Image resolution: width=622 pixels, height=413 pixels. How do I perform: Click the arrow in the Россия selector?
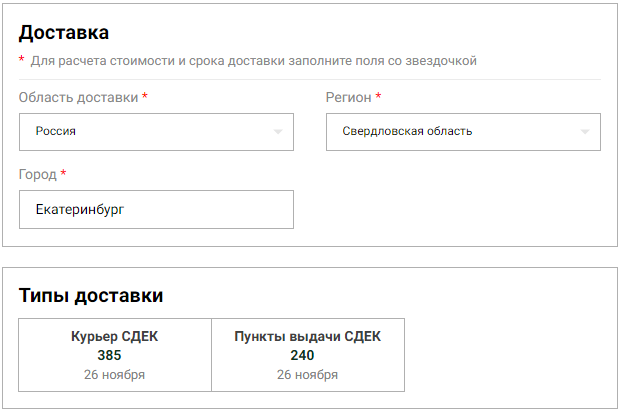[278, 132]
